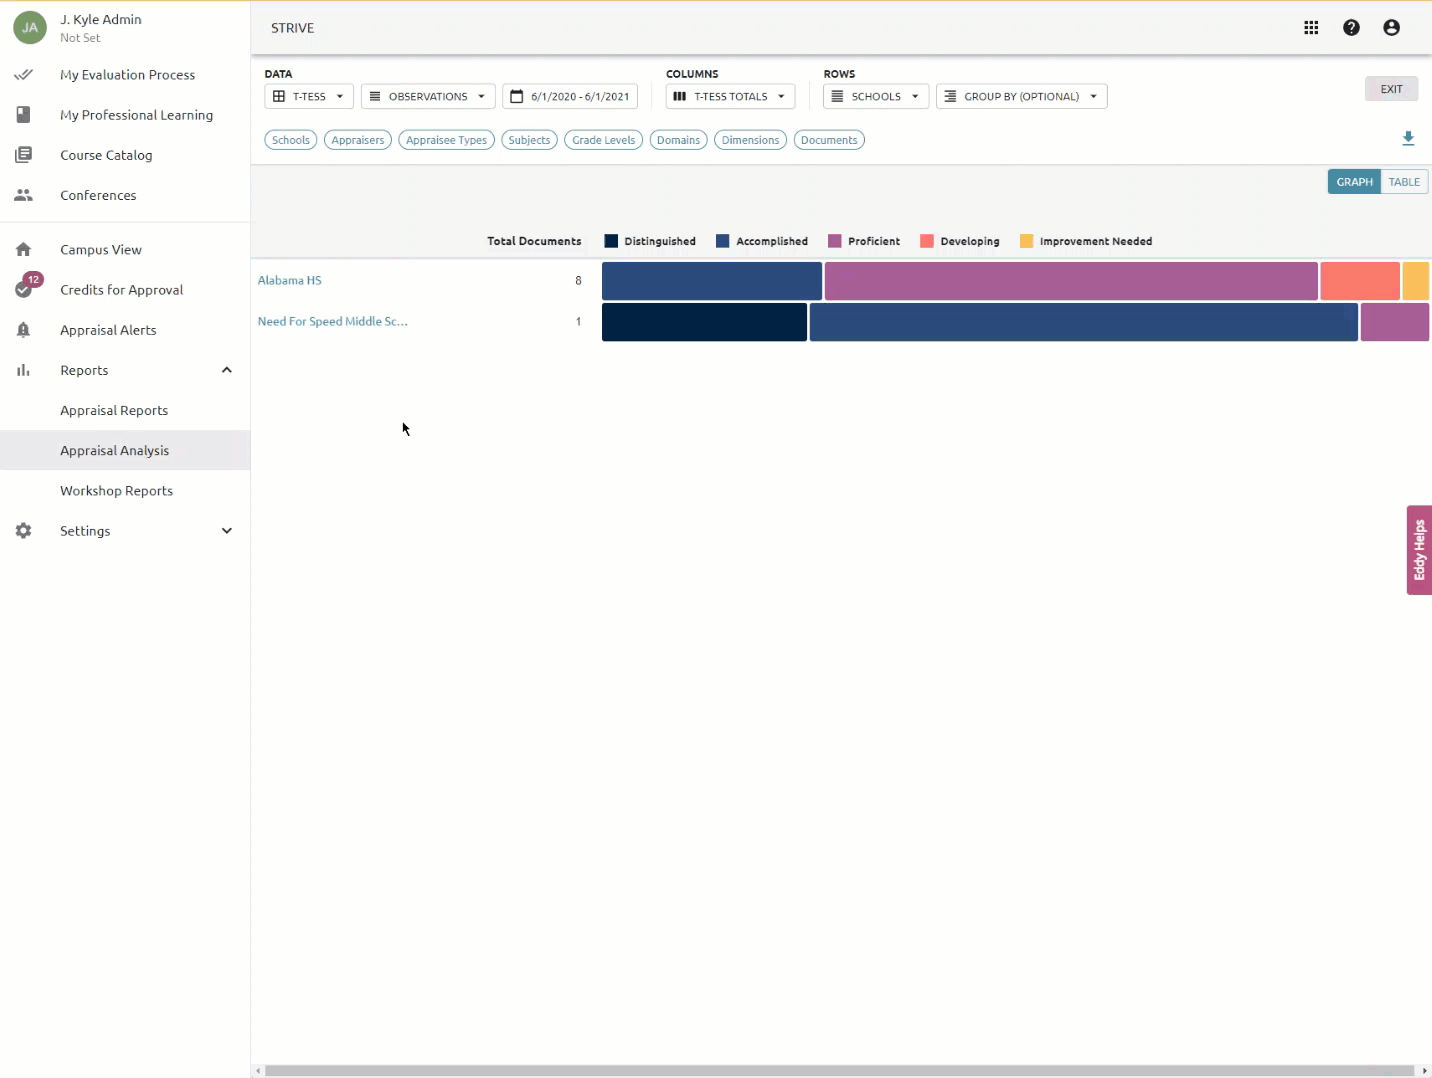Go to My Professional Learning
Viewport: 1432px width, 1078px height.
point(136,115)
